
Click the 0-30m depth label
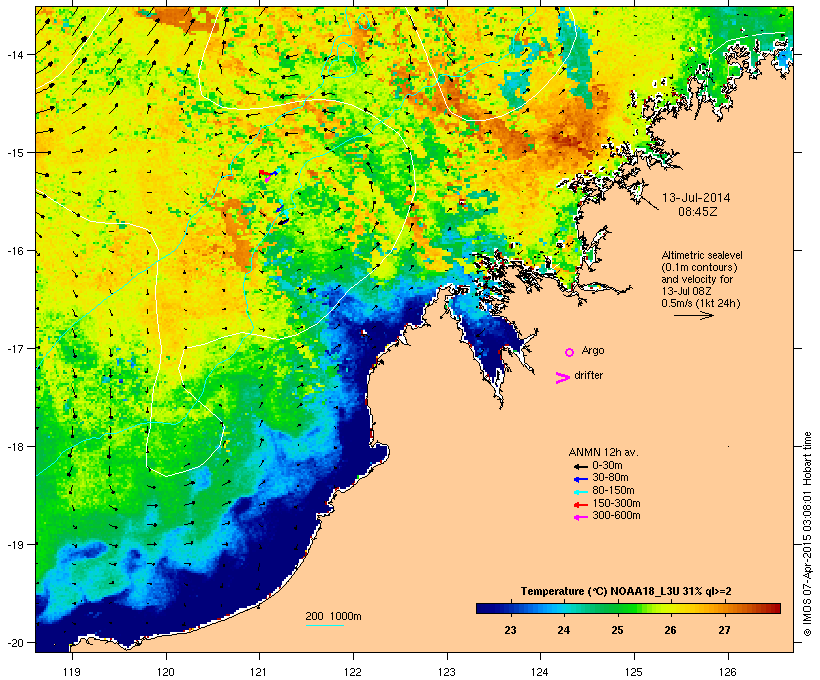tap(607, 466)
